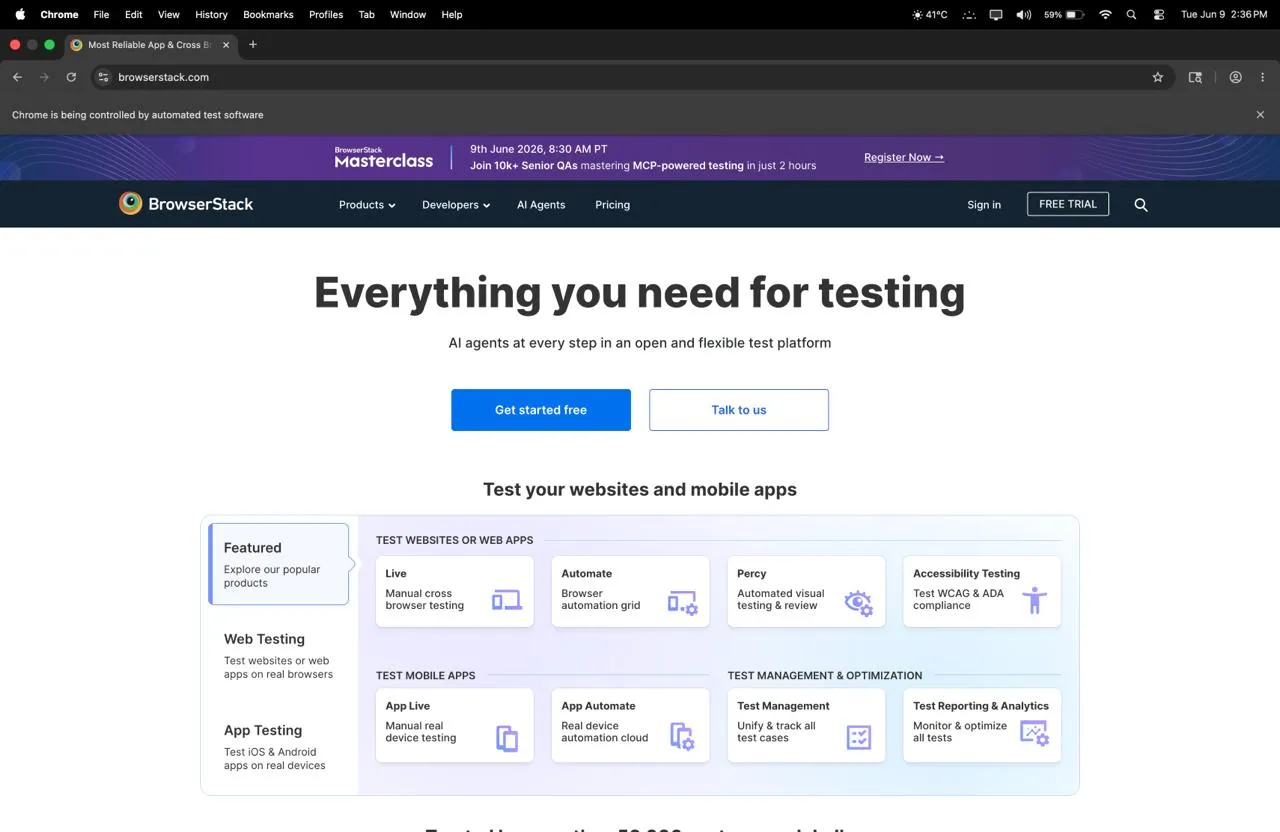The image size is (1280, 832).
Task: Open the History menu in menu bar
Action: pyautogui.click(x=211, y=15)
